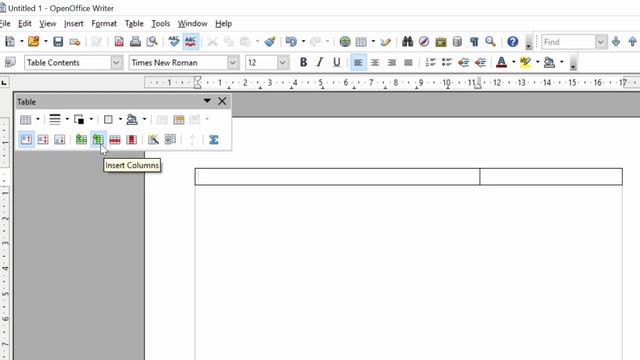The height and width of the screenshot is (360, 640).
Task: Toggle AutoSpellcheck icon
Action: [x=191, y=42]
